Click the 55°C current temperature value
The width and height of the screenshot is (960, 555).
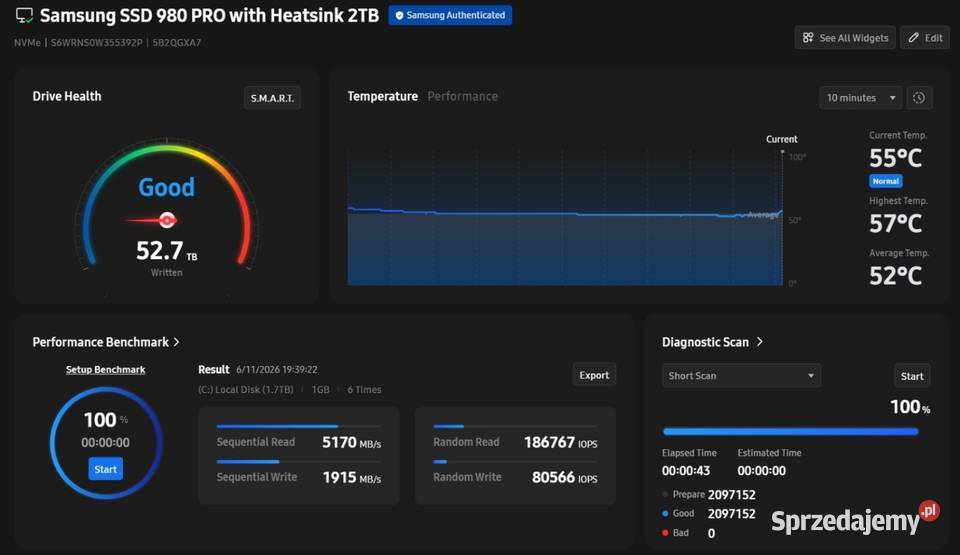[895, 158]
